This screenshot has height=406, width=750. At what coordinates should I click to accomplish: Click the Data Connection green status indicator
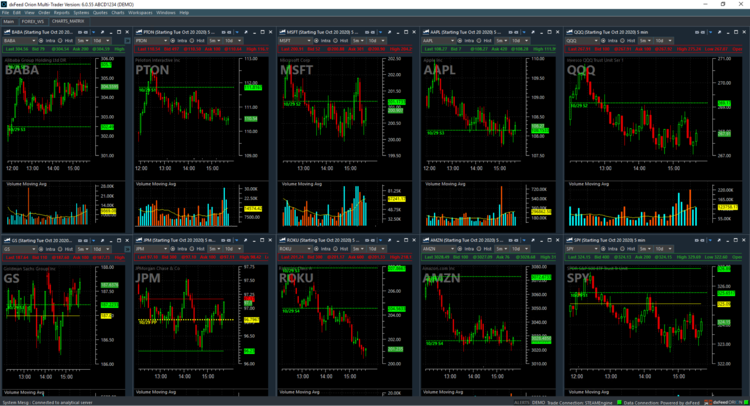(x=619, y=403)
